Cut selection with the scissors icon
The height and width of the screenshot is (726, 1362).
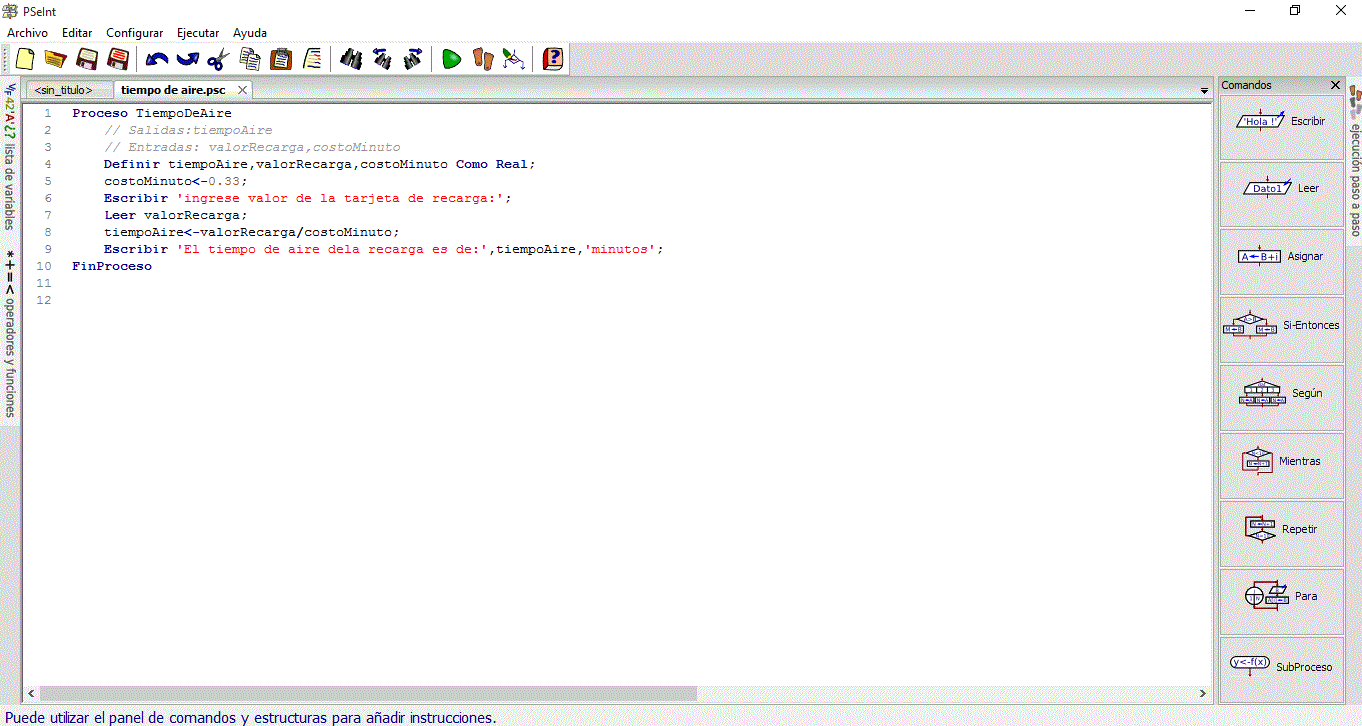218,59
